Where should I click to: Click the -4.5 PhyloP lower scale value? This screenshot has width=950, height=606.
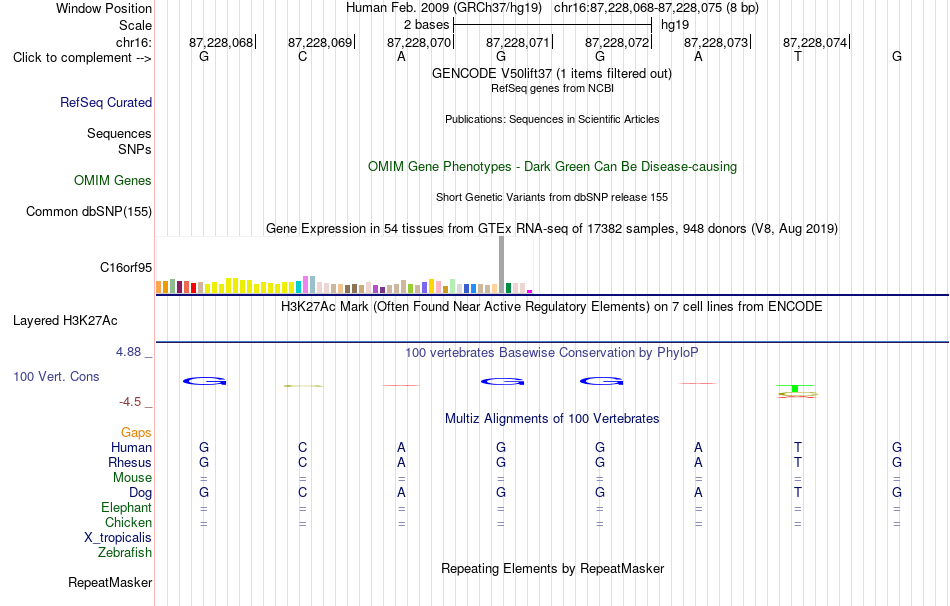point(130,402)
